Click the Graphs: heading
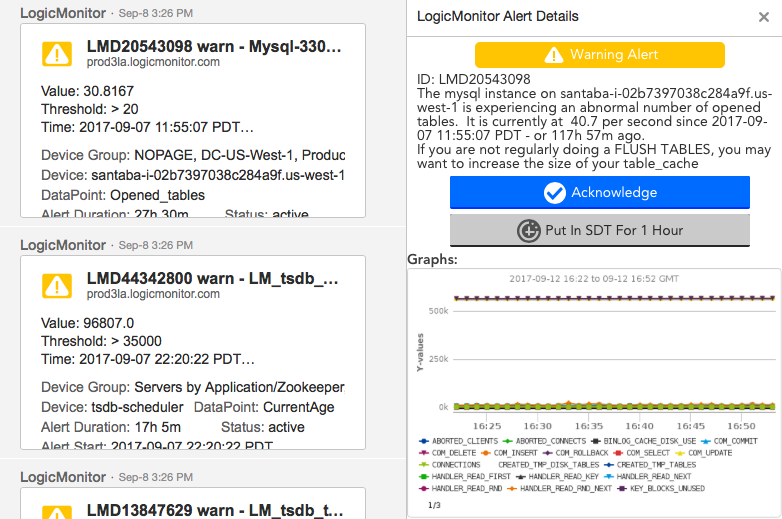Image resolution: width=782 pixels, height=519 pixels. point(432,259)
